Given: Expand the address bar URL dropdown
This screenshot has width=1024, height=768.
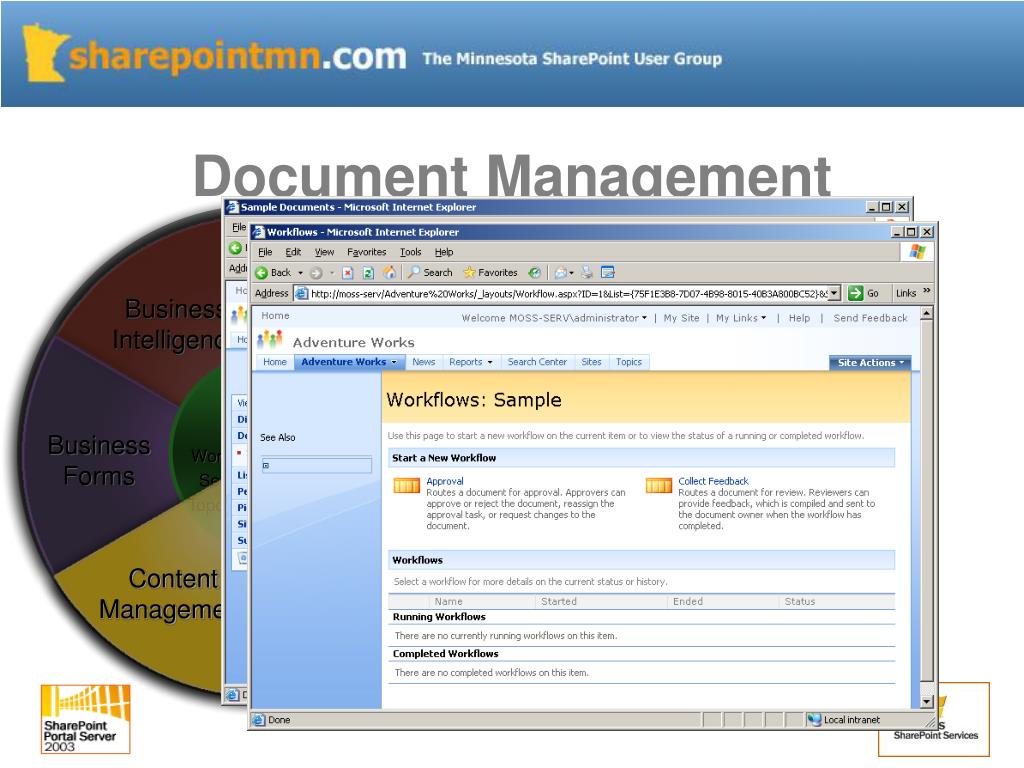Looking at the screenshot, I should click(x=834, y=293).
